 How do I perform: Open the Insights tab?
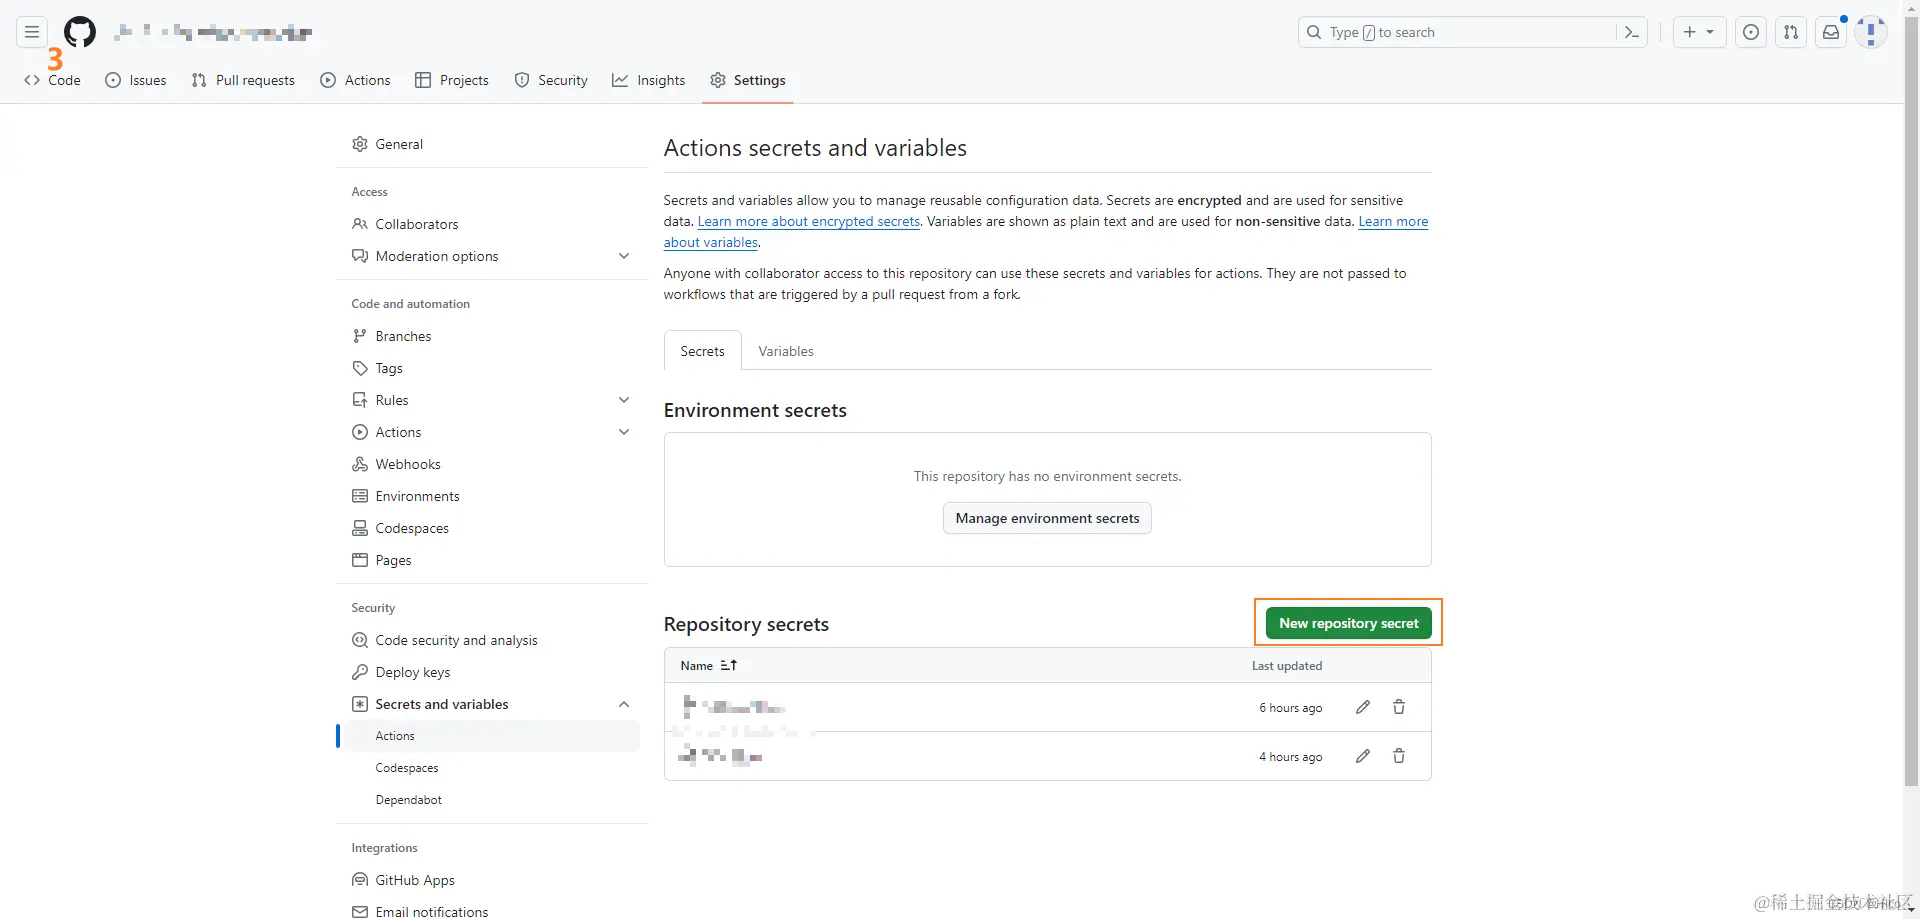649,80
